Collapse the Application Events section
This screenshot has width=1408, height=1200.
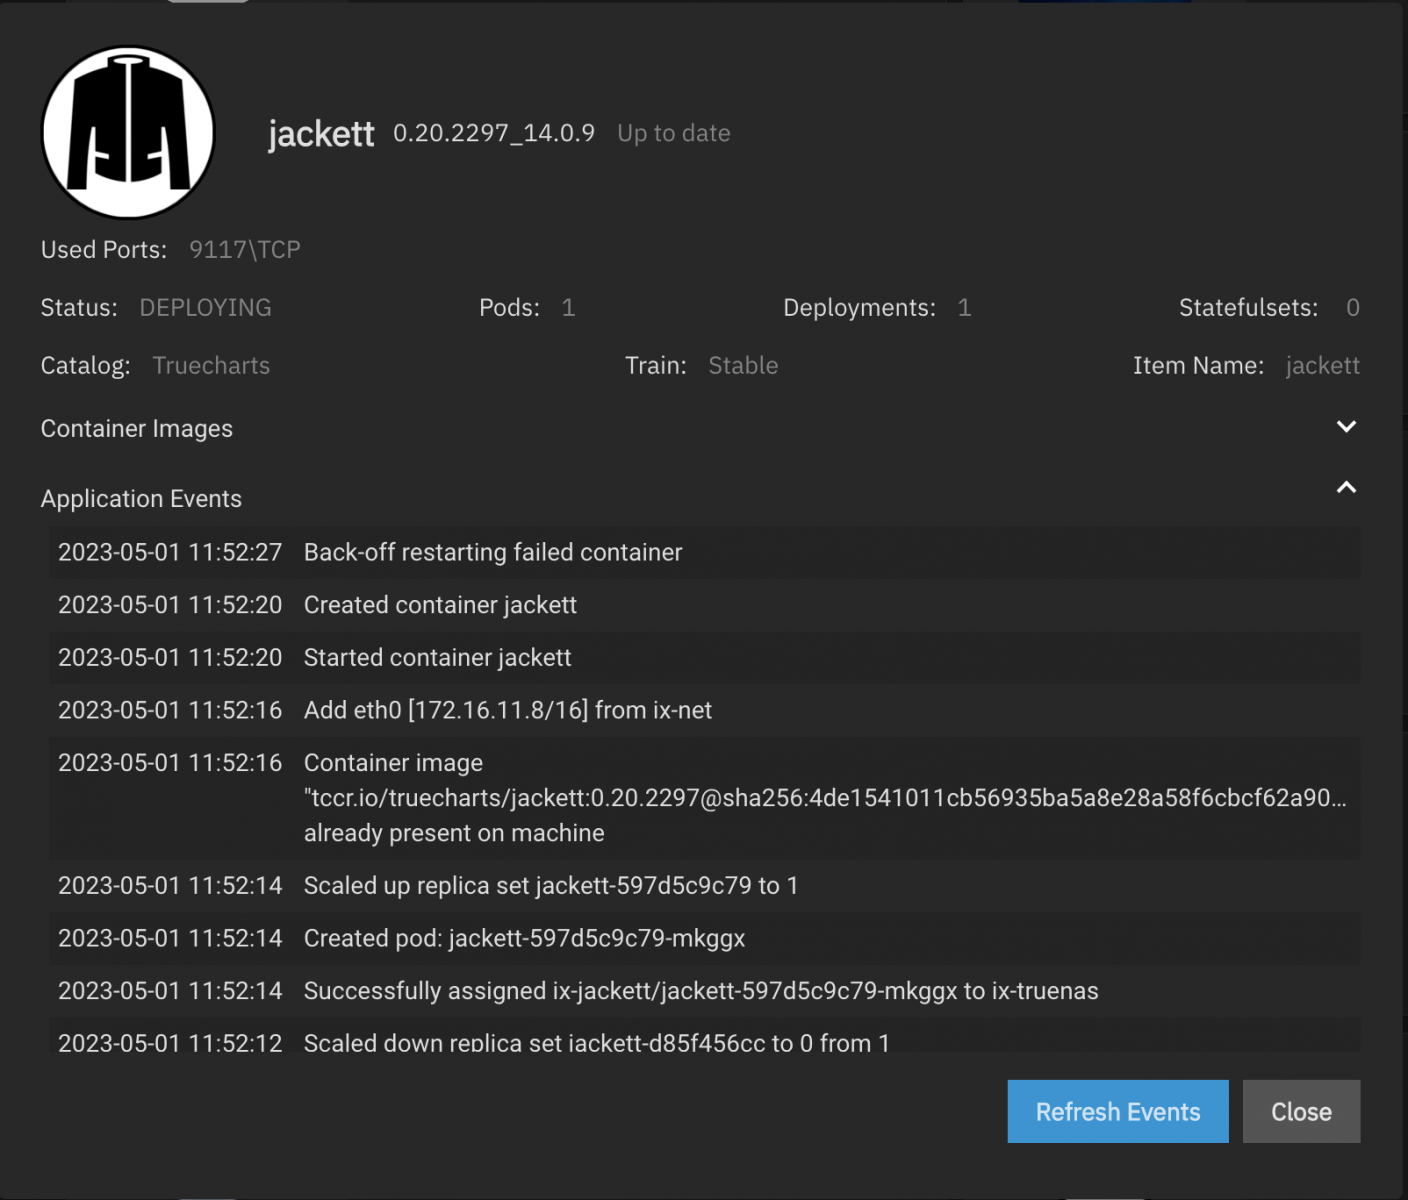pos(1346,488)
